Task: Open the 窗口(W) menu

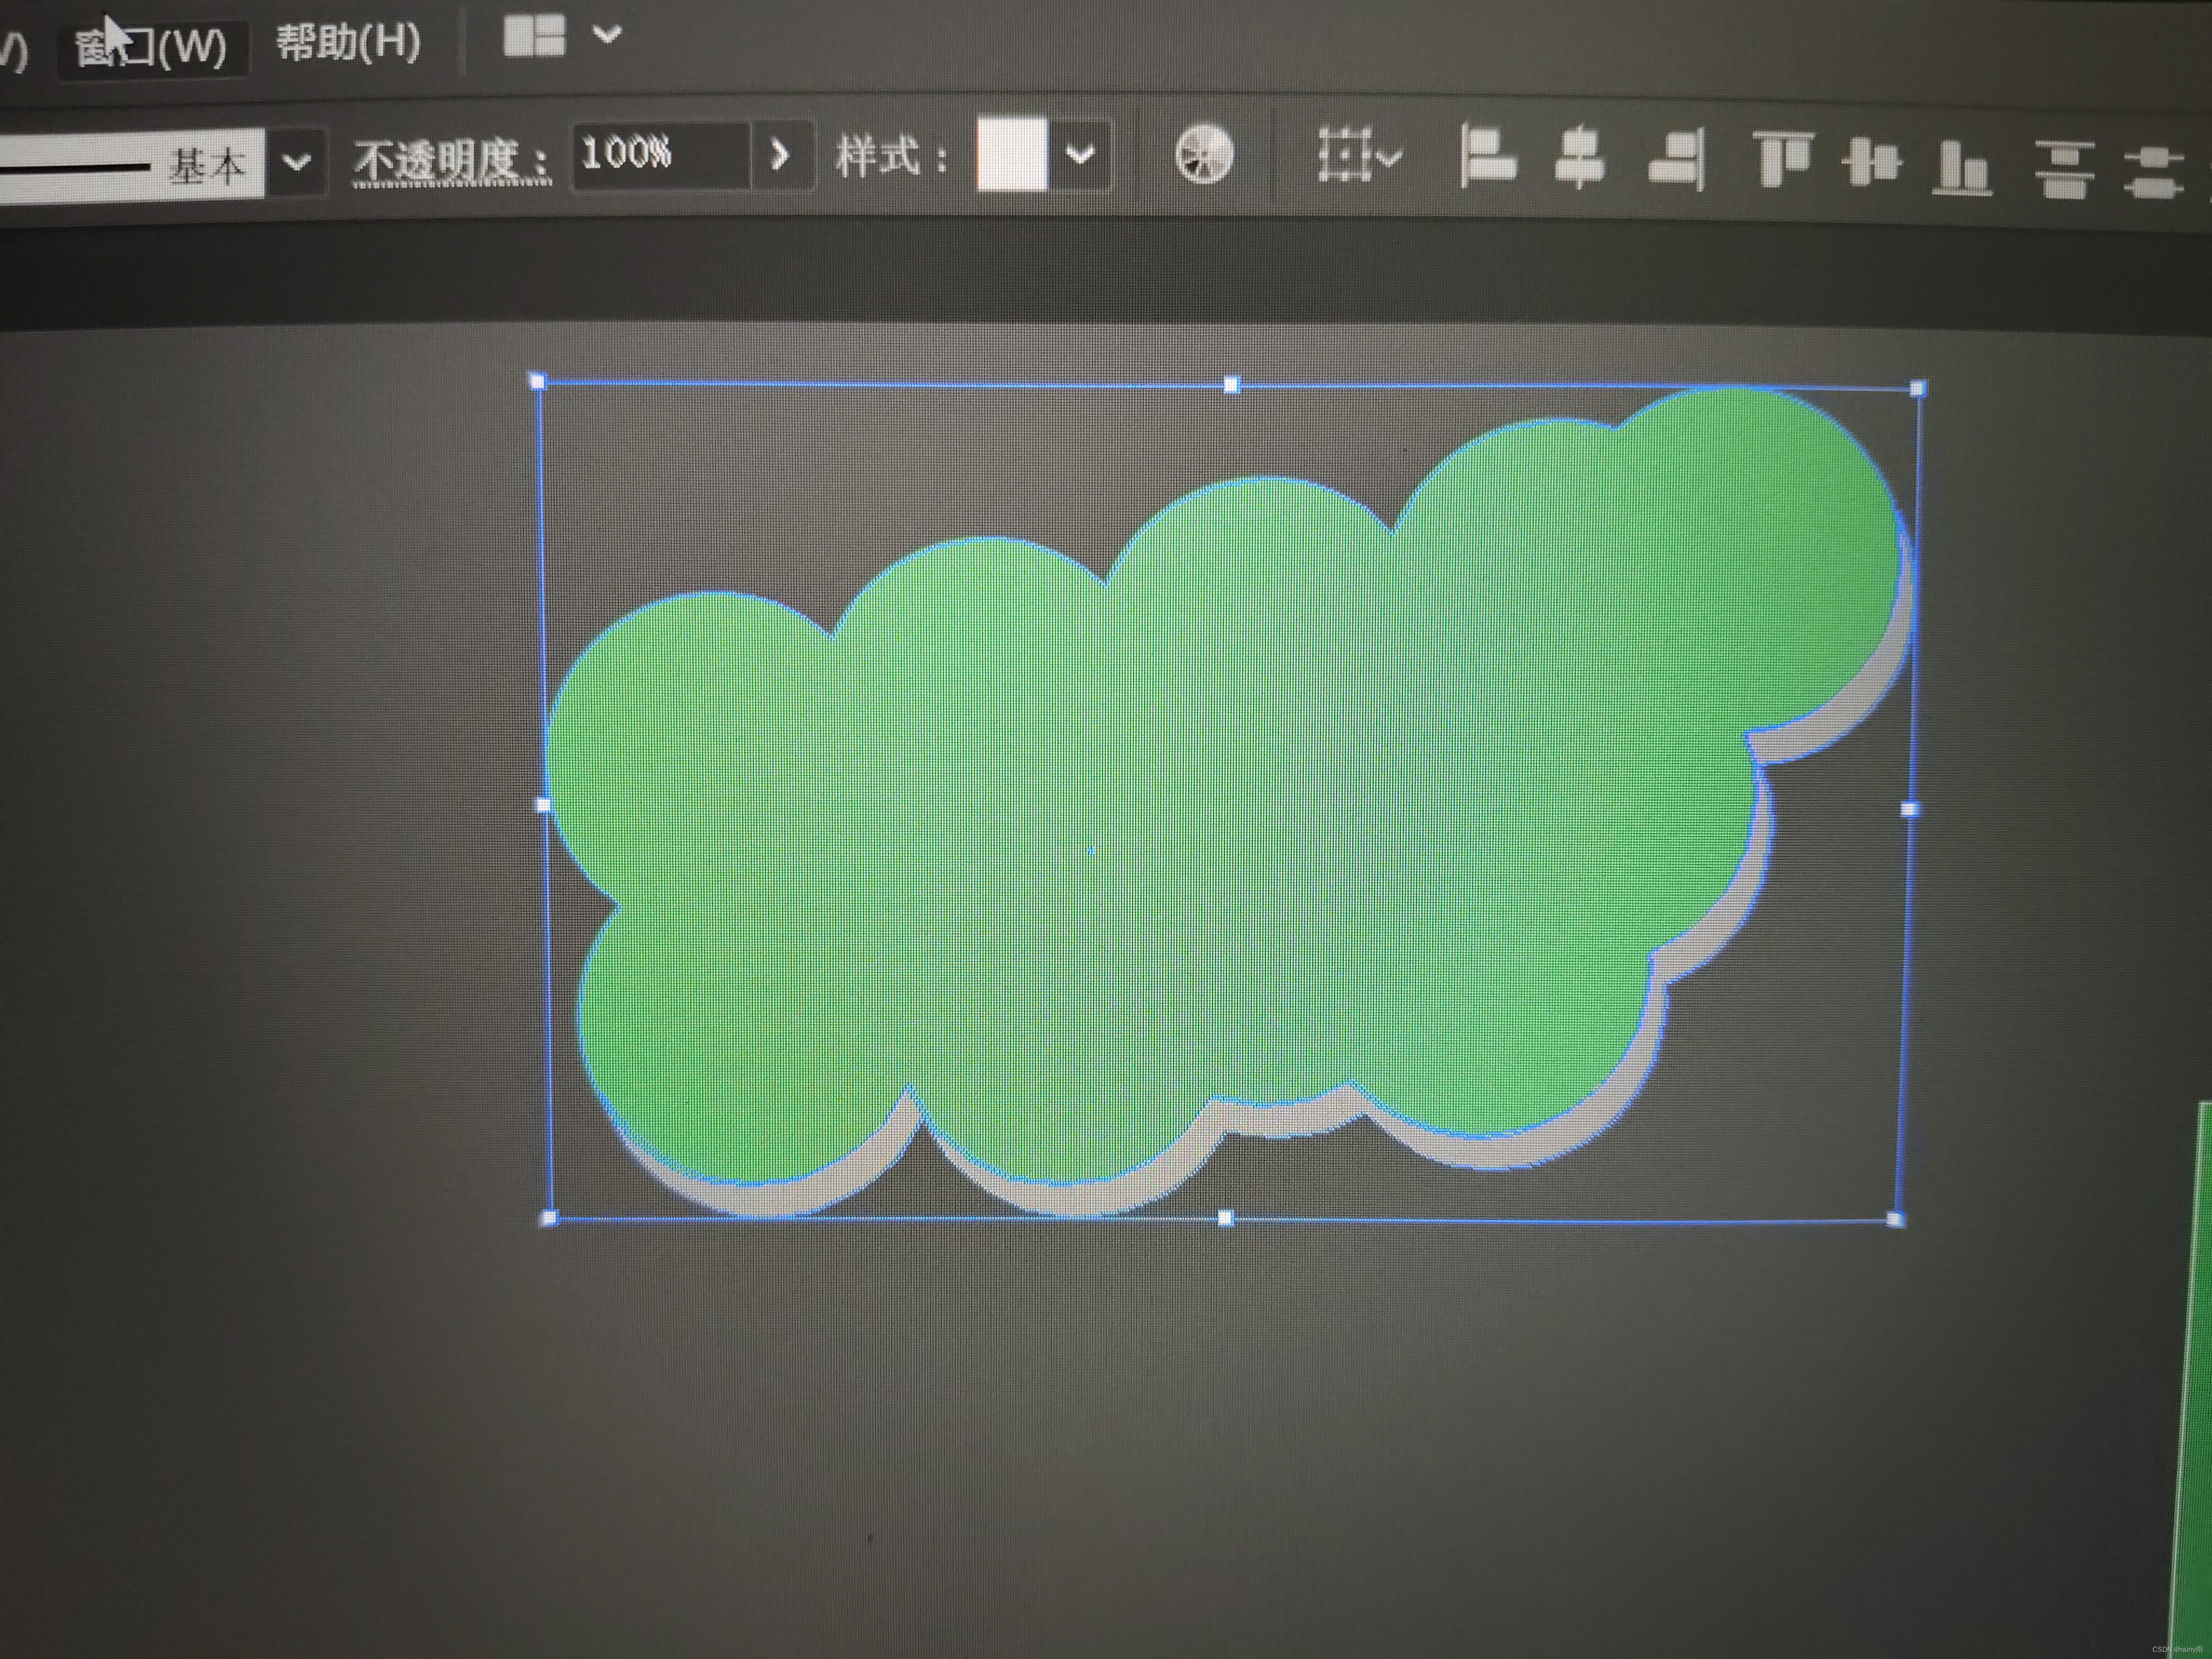Action: pyautogui.click(x=151, y=47)
